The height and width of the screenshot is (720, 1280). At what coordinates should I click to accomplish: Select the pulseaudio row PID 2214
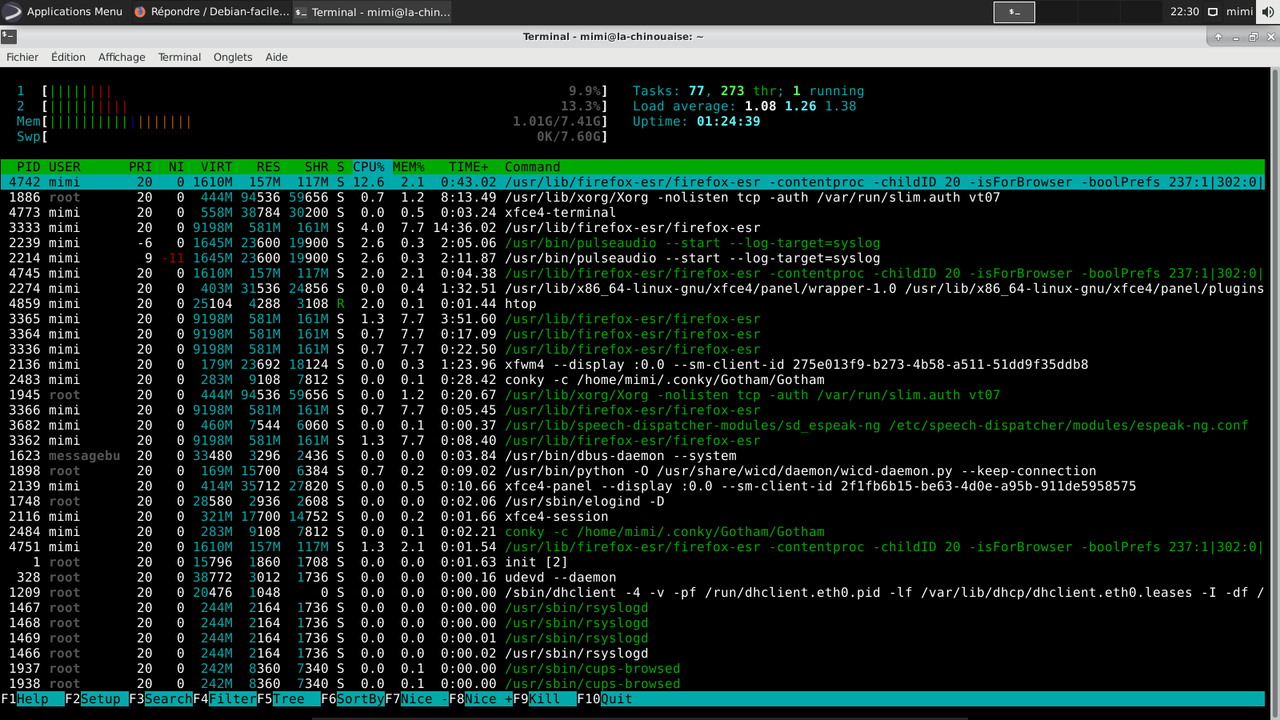[632, 258]
